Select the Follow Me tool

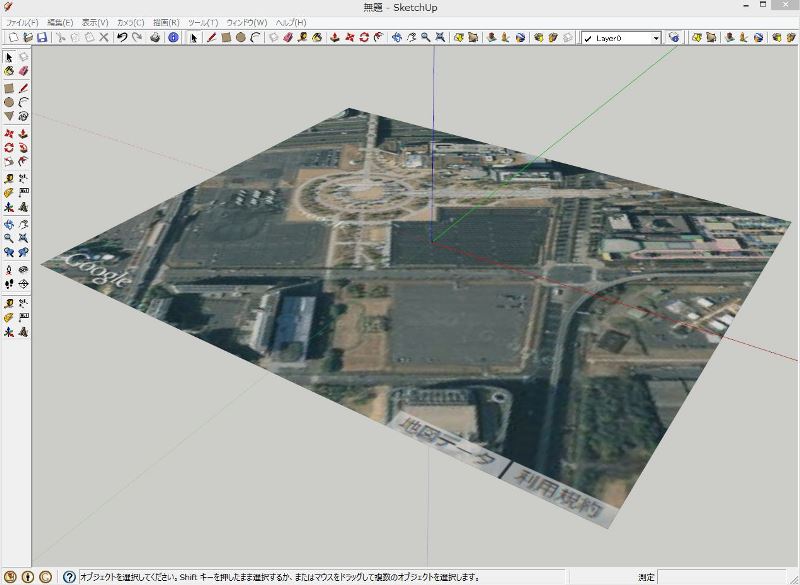pos(23,148)
